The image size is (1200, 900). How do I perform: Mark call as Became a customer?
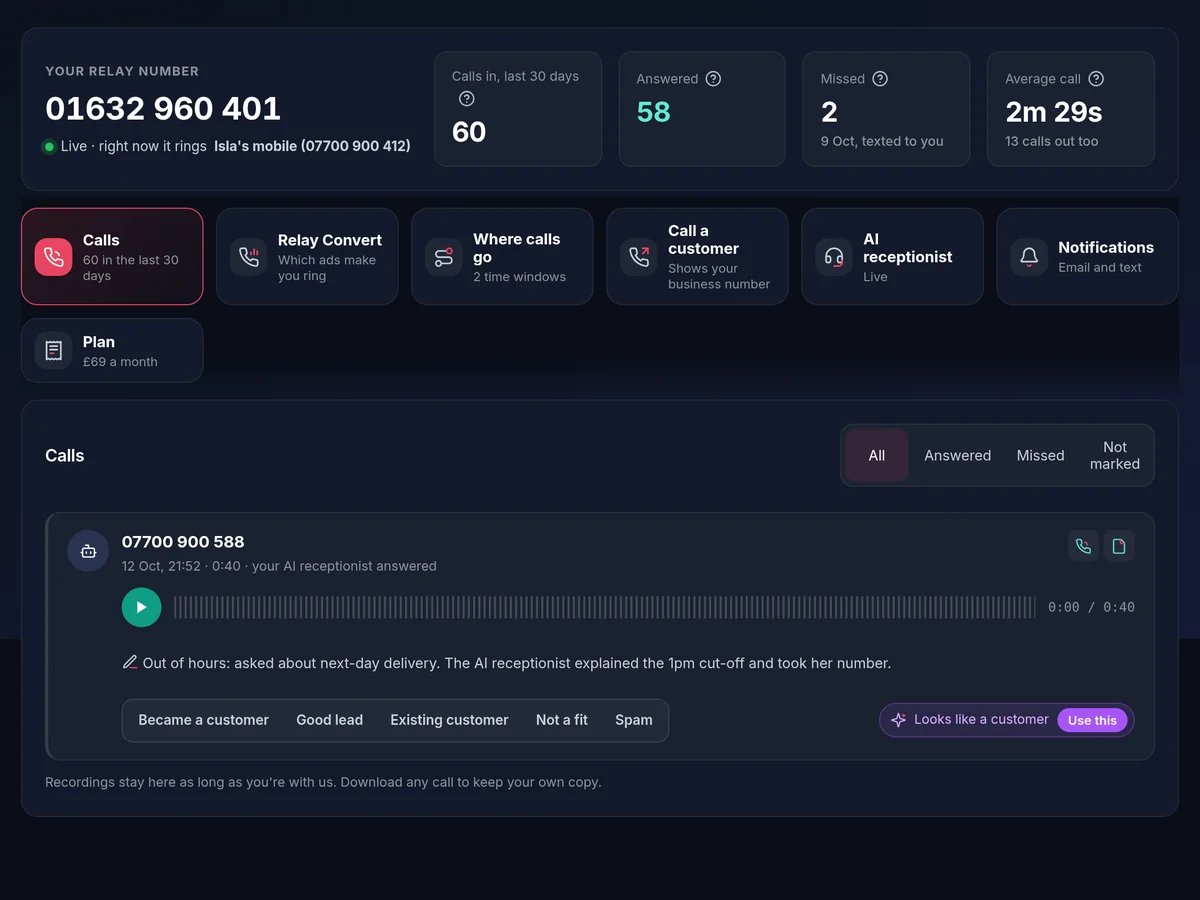(x=203, y=720)
